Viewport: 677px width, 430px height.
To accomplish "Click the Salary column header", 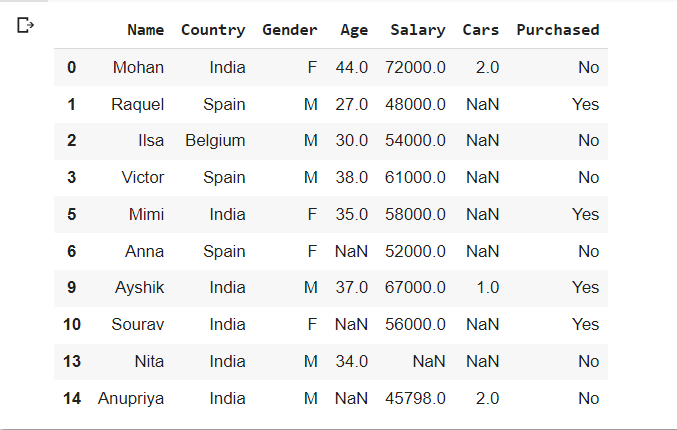I will 418,30.
